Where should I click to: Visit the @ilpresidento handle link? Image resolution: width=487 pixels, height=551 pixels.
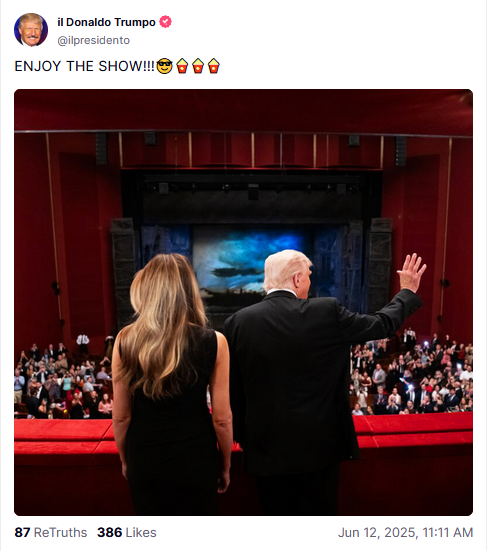pyautogui.click(x=93, y=40)
